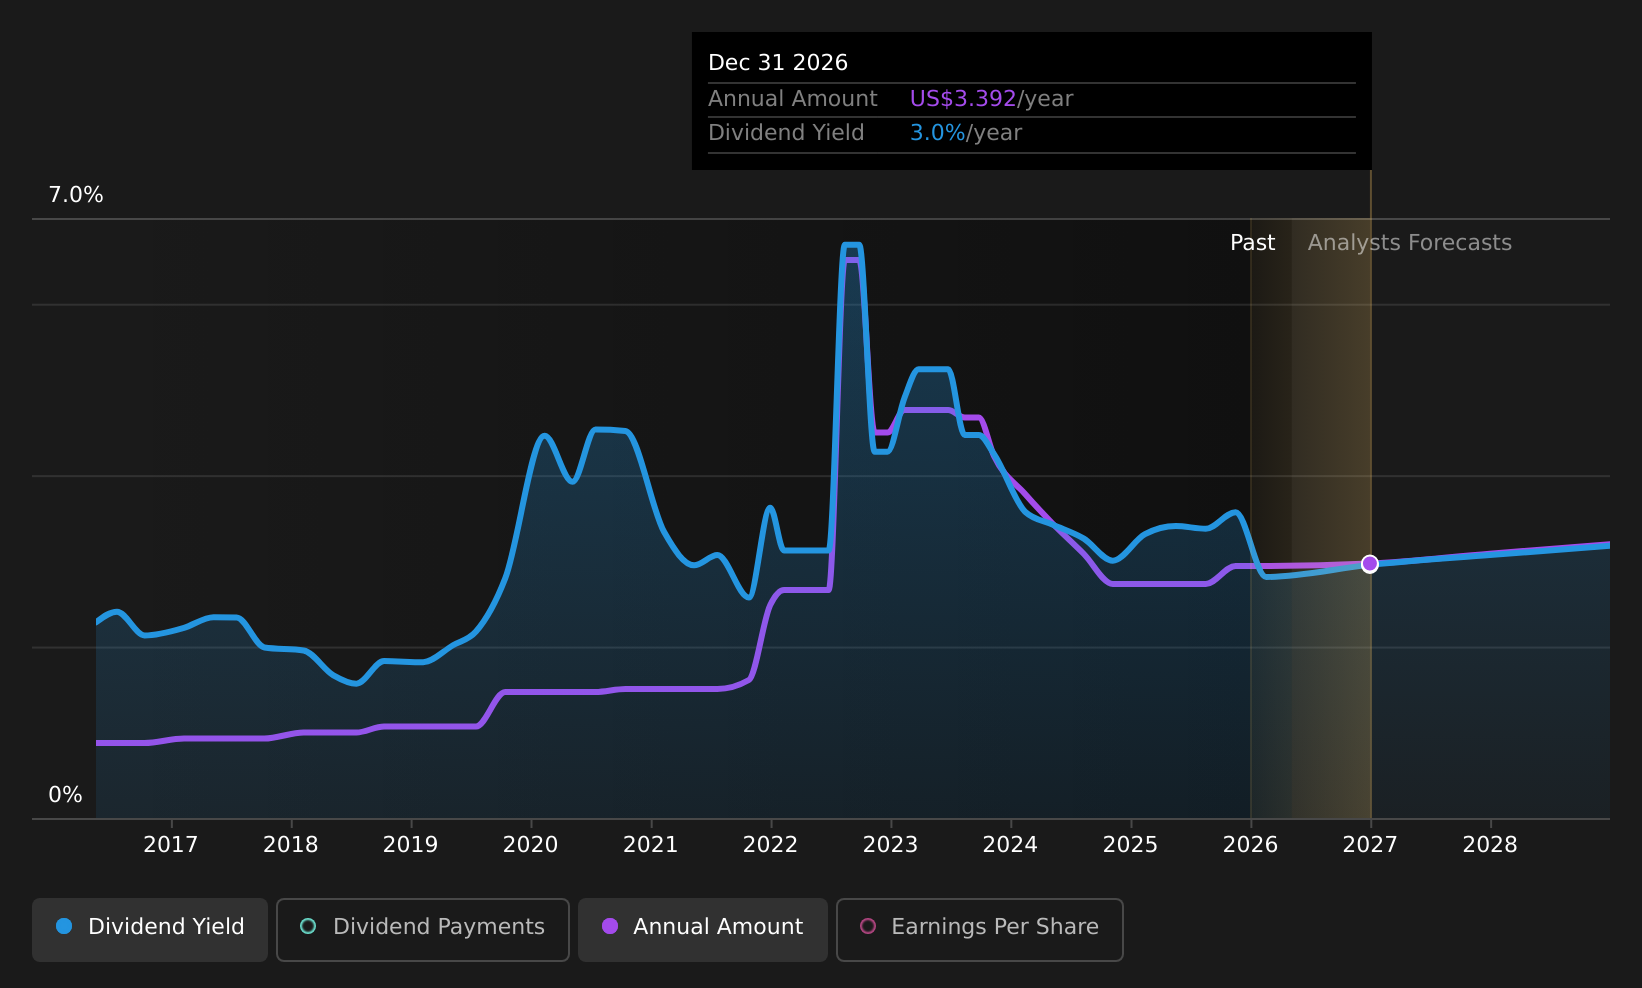Click the US$3.392/year tooltip value
The width and height of the screenshot is (1642, 988).
click(991, 99)
